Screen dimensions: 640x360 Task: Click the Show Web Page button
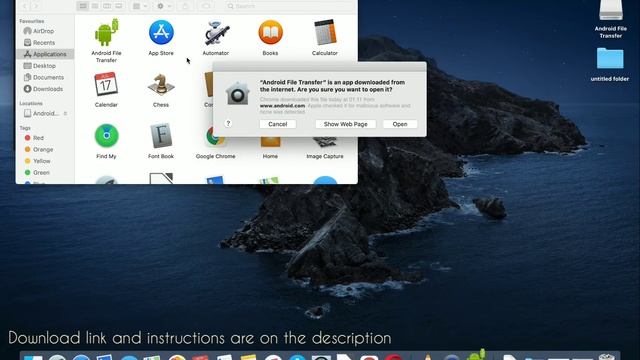(345, 124)
